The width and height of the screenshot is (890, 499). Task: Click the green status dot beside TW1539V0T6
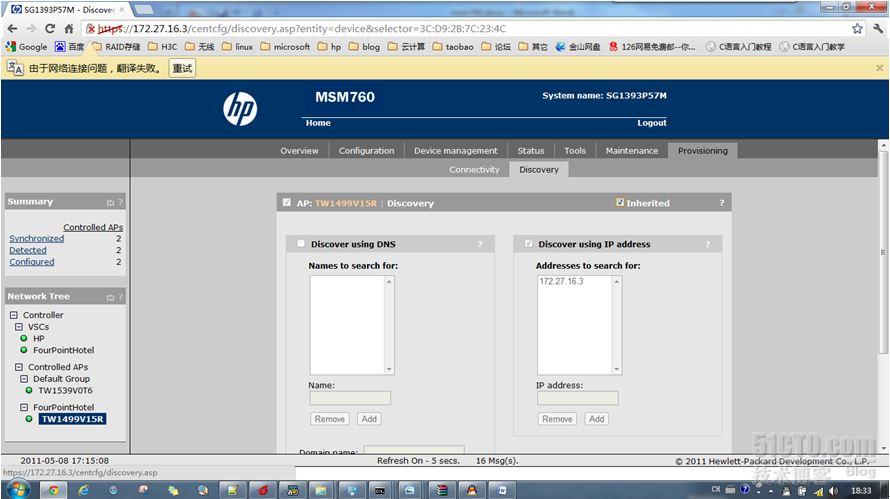tap(29, 390)
